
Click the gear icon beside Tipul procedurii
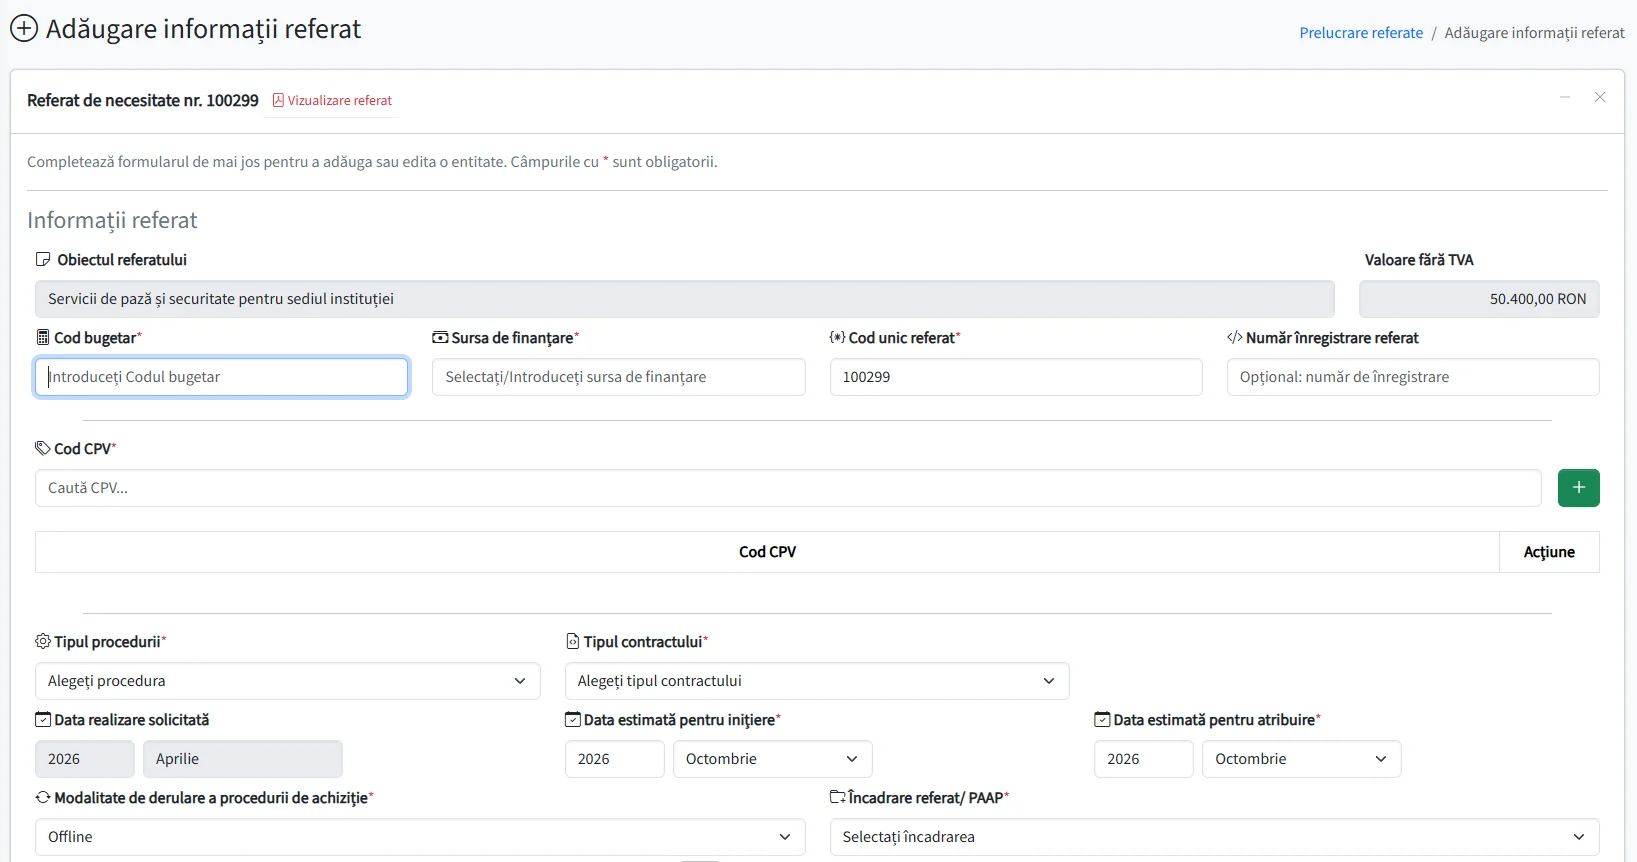click(43, 642)
